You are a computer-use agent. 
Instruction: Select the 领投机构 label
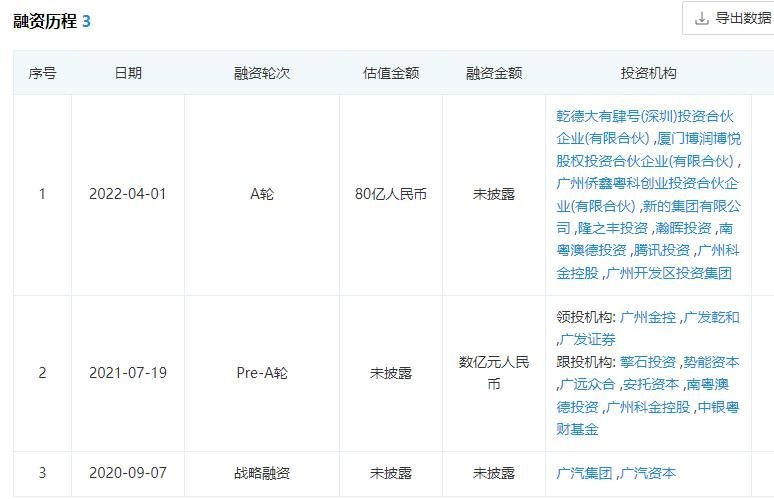[585, 317]
